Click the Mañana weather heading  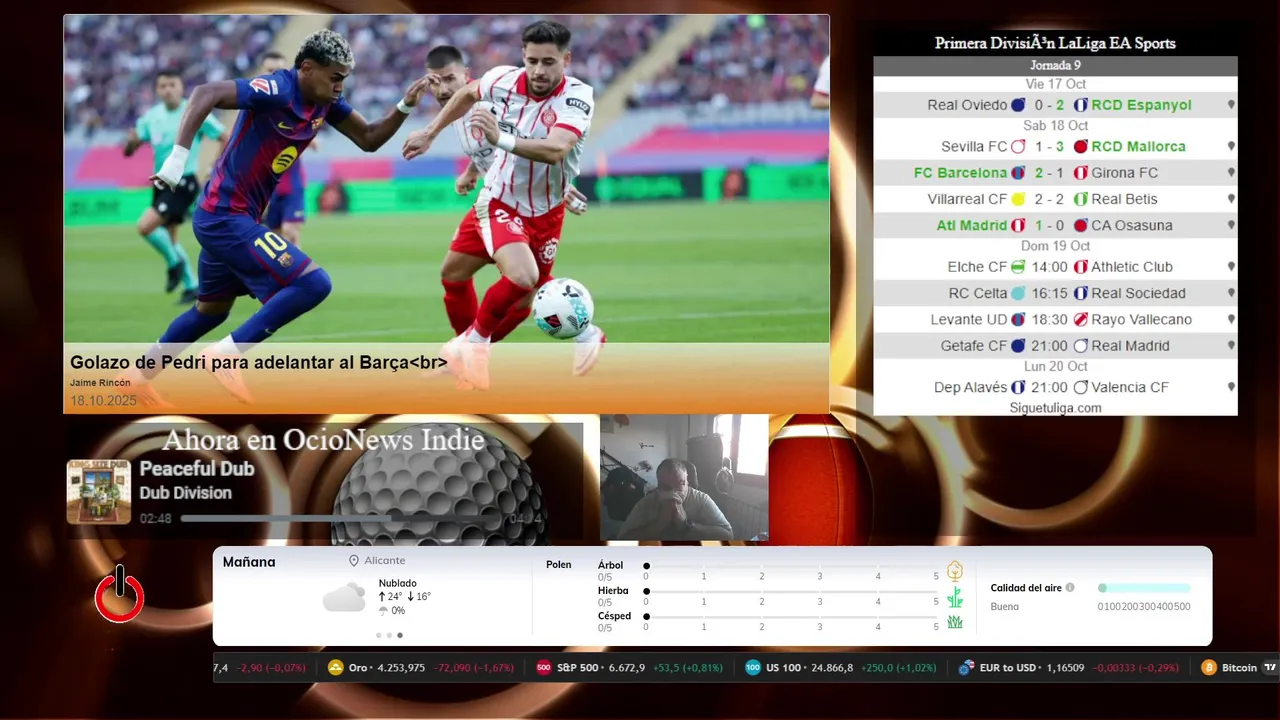coord(249,562)
